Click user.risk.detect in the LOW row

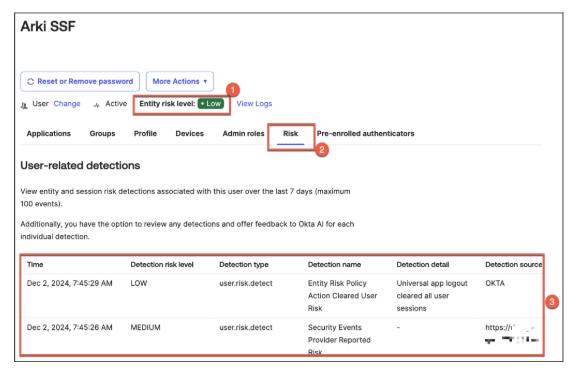[x=246, y=283]
